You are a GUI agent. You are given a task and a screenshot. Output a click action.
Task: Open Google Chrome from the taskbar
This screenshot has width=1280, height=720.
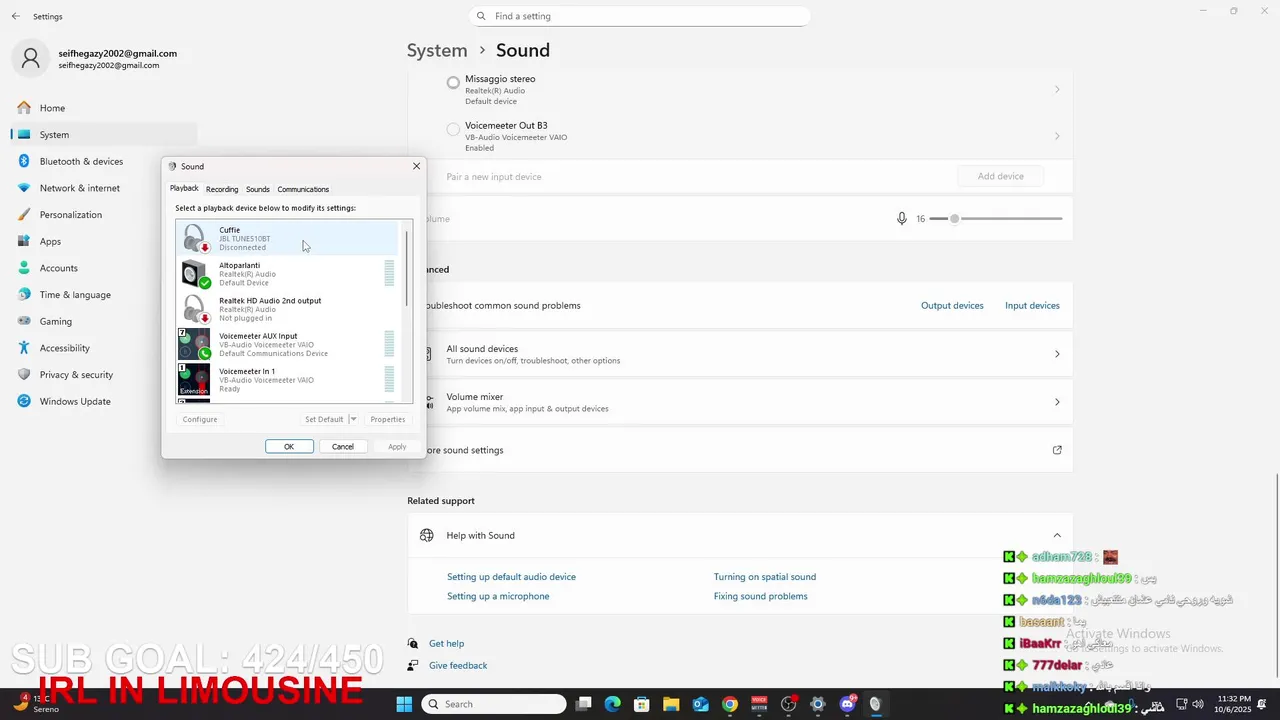[x=730, y=704]
